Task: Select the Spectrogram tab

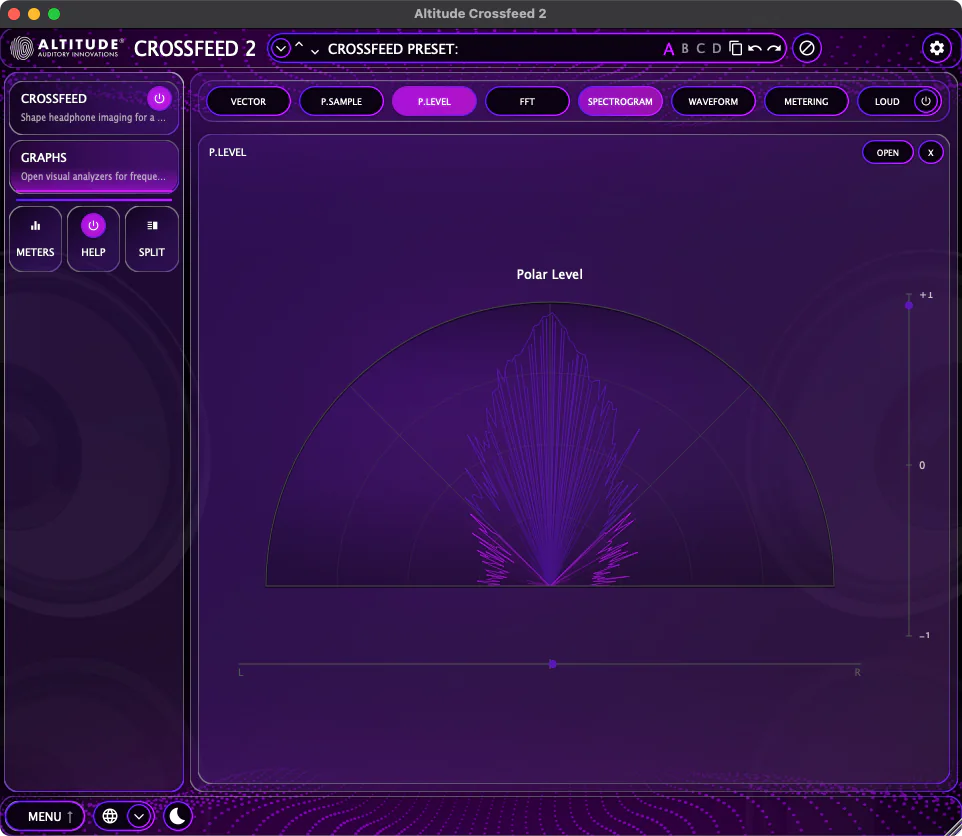Action: (620, 101)
